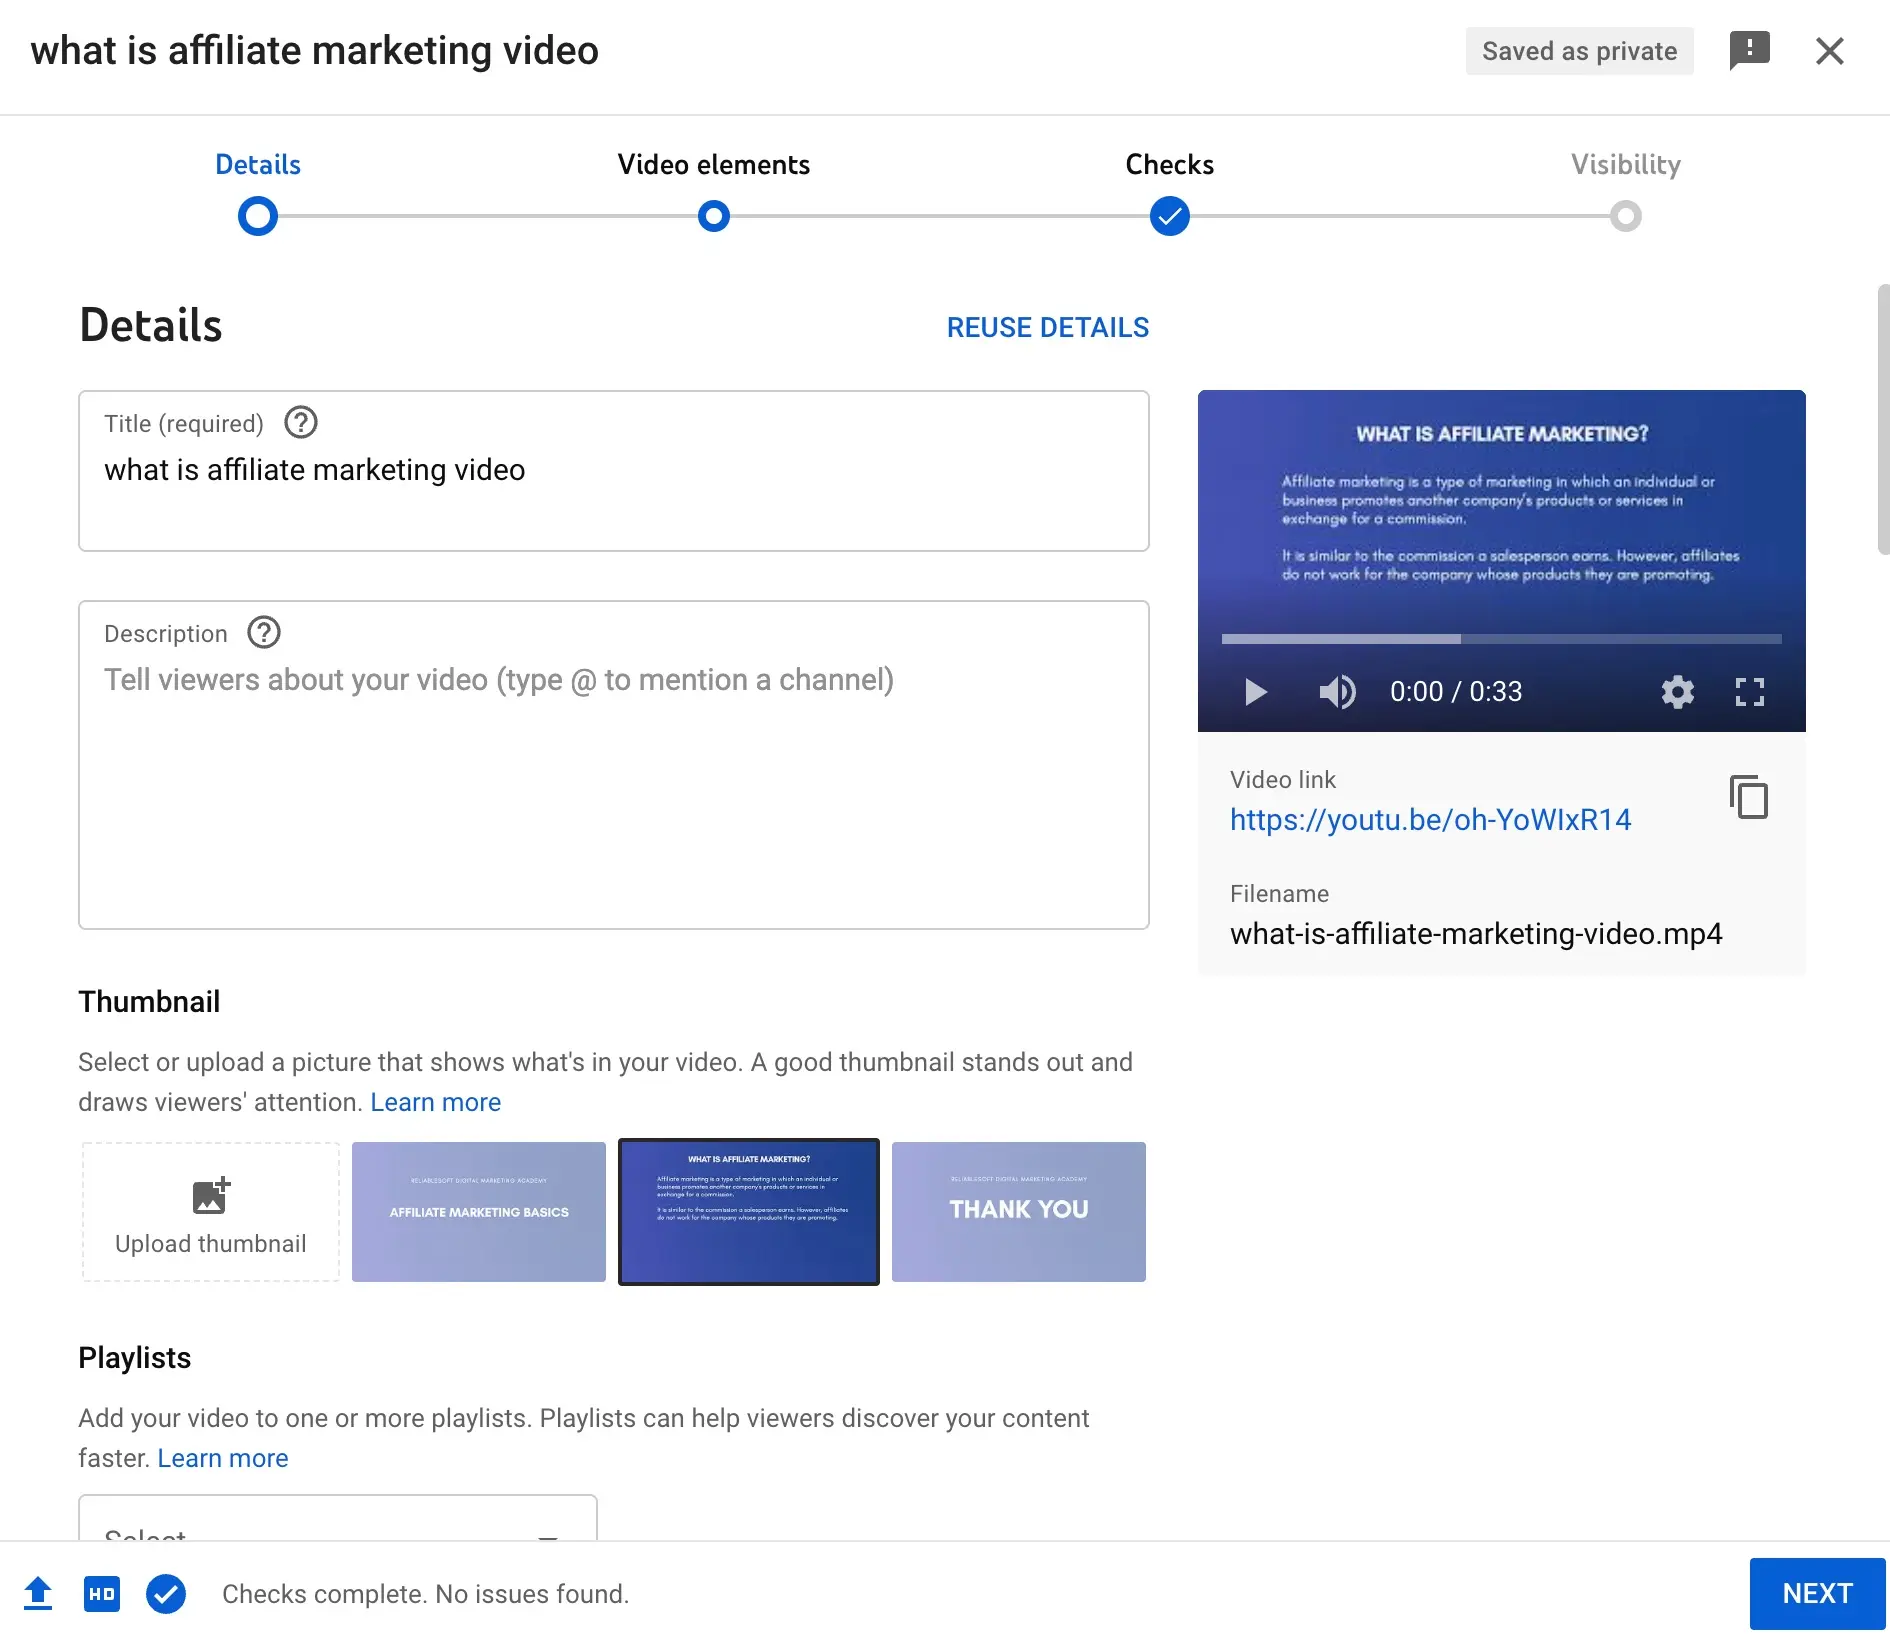Click the upload status arrow icon

coord(38,1593)
